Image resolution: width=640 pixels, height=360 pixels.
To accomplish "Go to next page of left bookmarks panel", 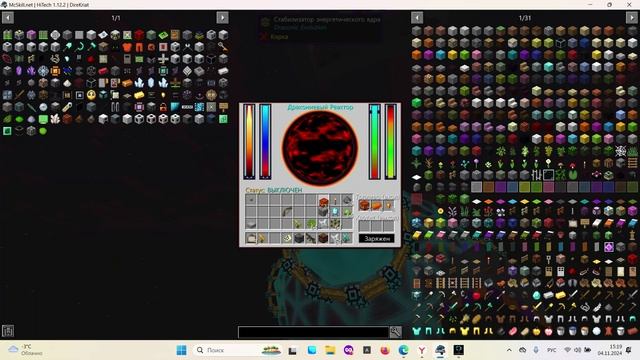I will 222,18.
